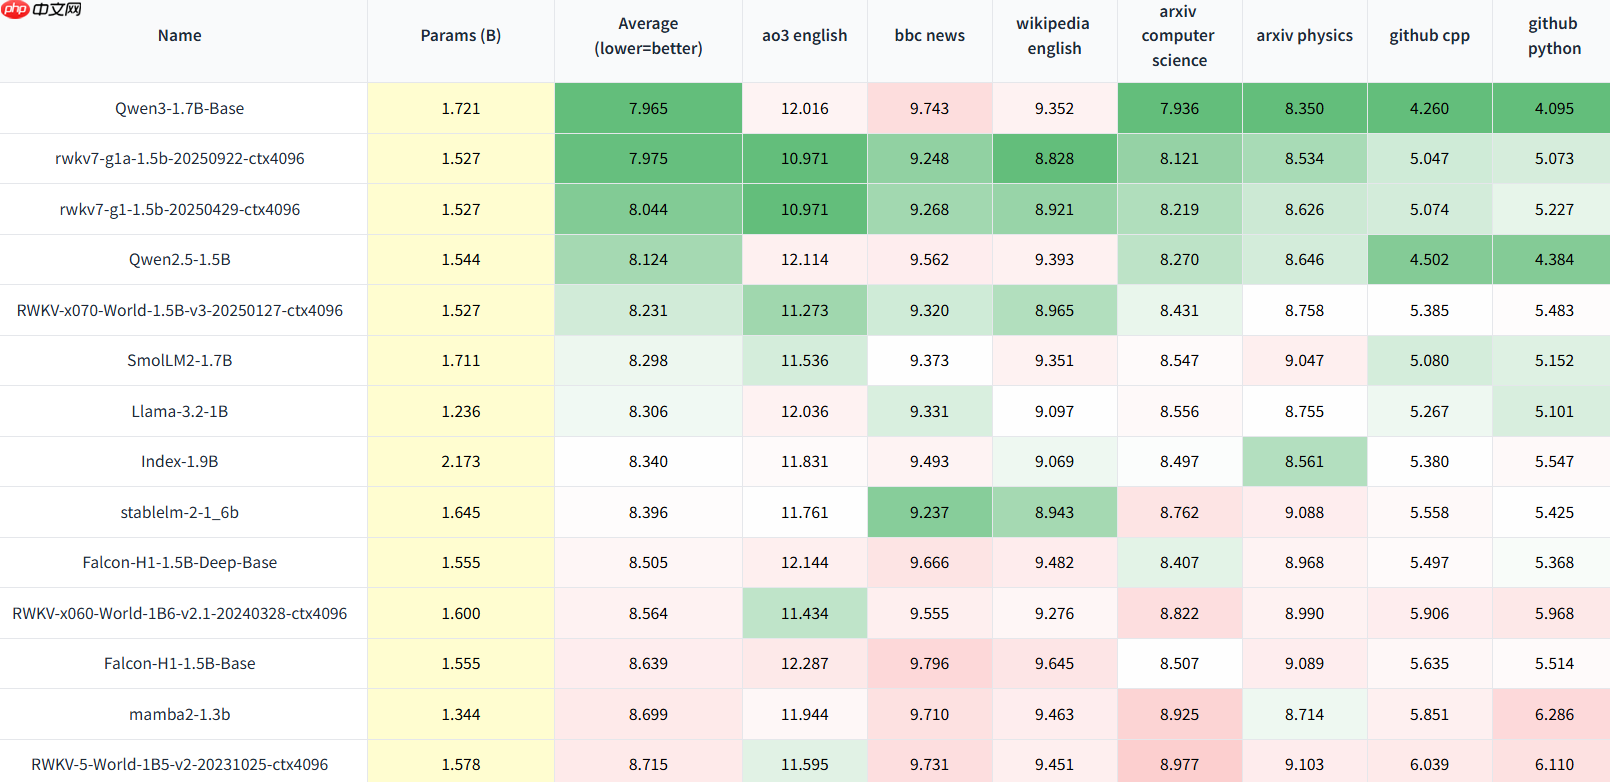Click the Name column header
Screen dimensions: 1610x782
tap(180, 36)
